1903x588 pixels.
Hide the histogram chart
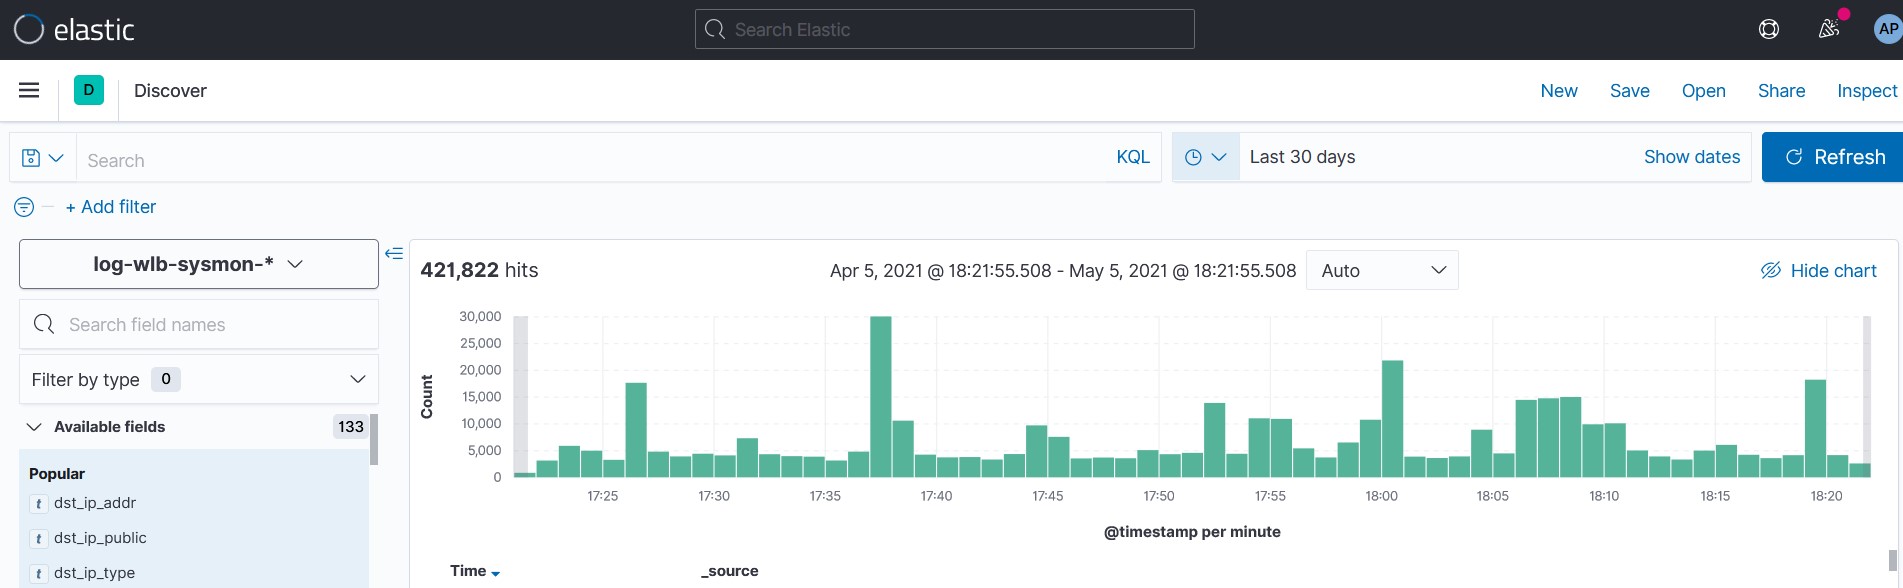[x=1818, y=271]
